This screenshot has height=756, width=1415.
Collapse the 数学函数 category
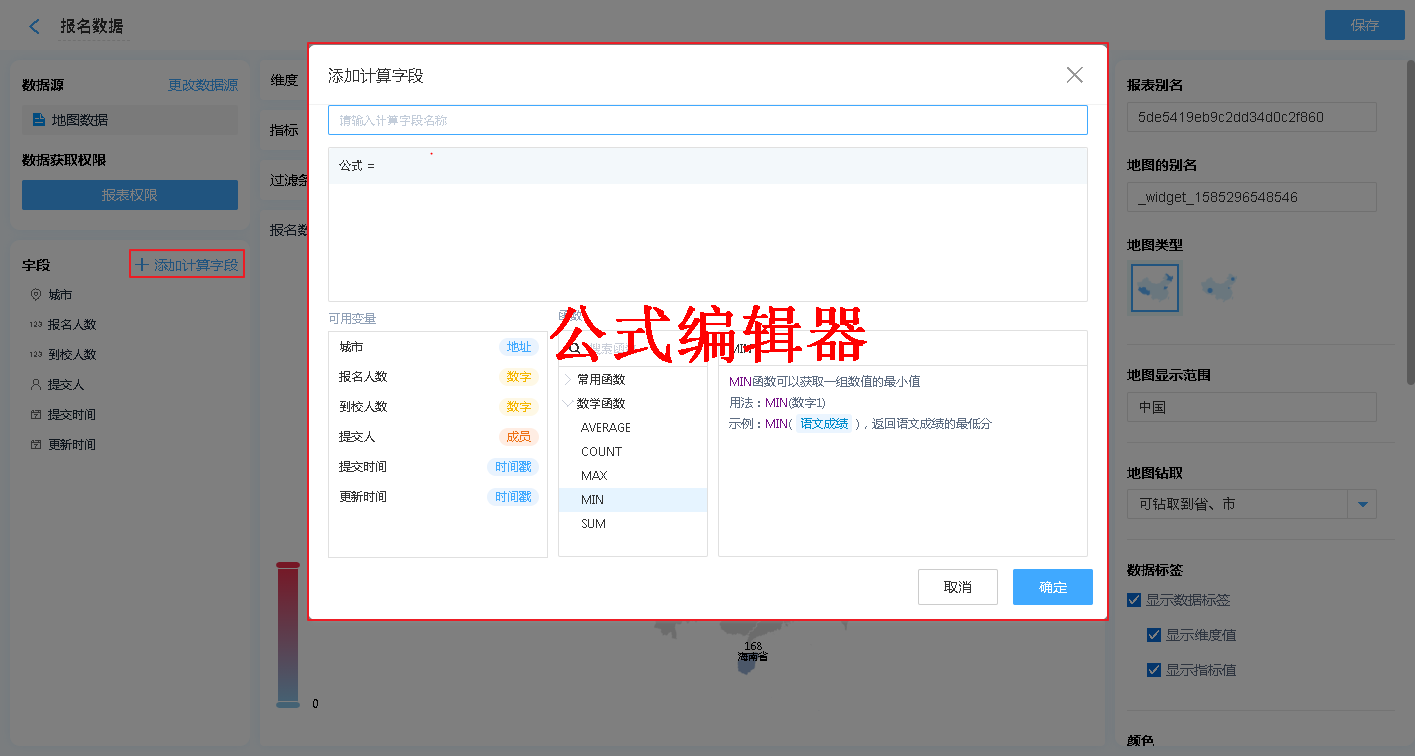tap(568, 404)
